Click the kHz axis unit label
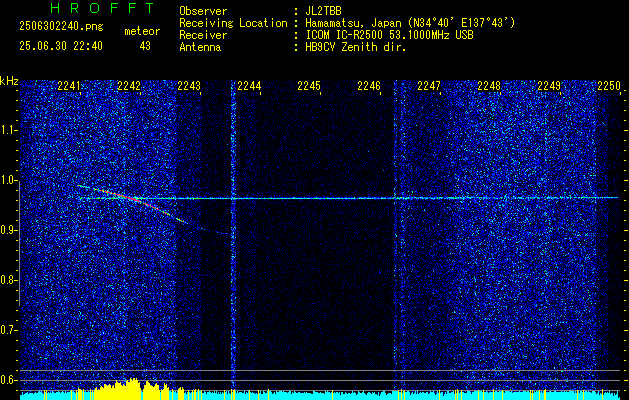 click(x=9, y=81)
